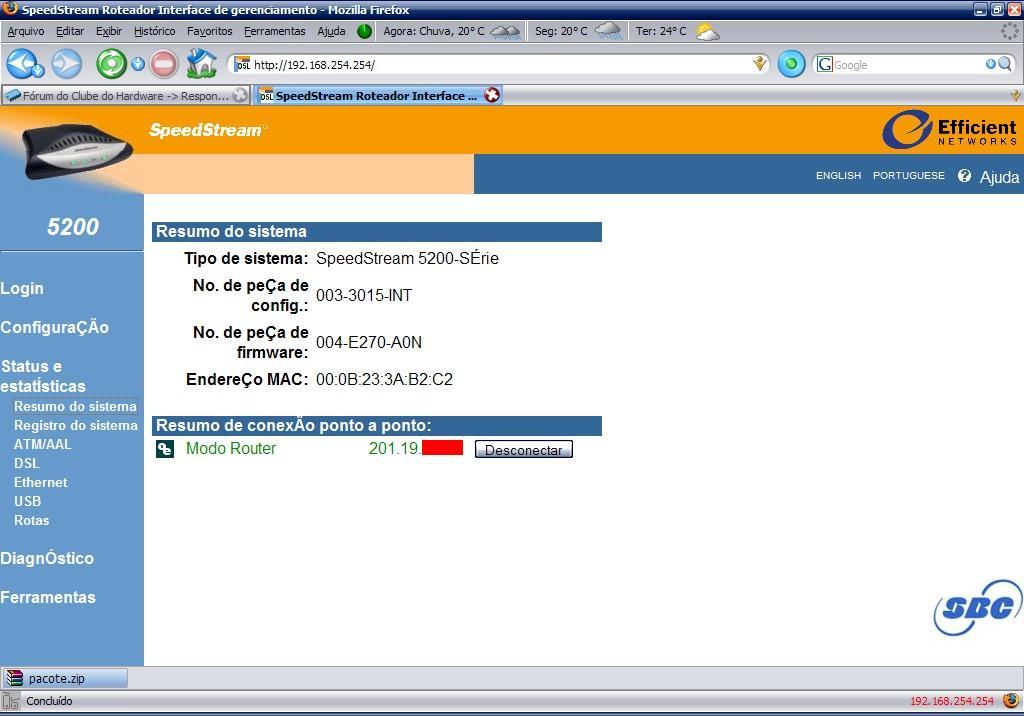Viewport: 1024px width, 716px height.
Task: Open Ethernet statistics link
Action: tap(40, 482)
